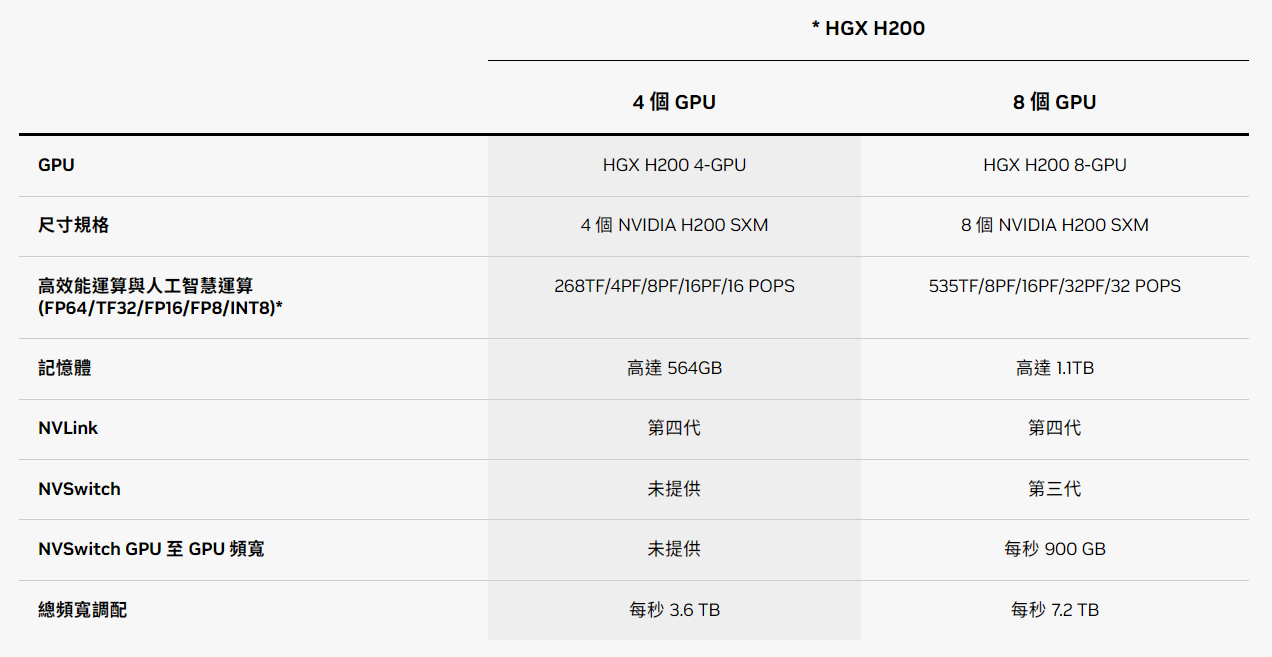
Task: Click the 高達 1.1TB memory value
Action: tap(1054, 368)
